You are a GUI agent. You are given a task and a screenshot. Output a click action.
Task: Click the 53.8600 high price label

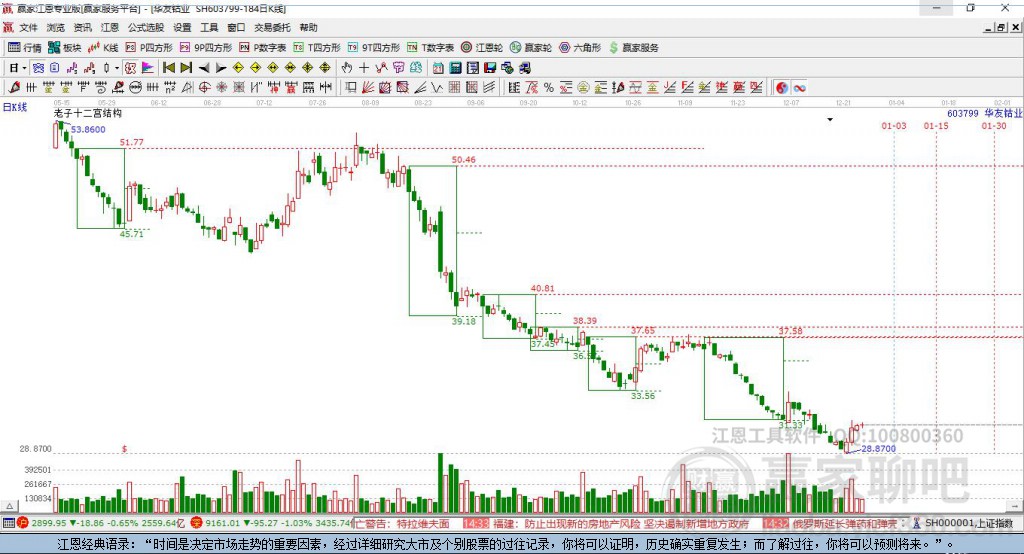click(88, 129)
